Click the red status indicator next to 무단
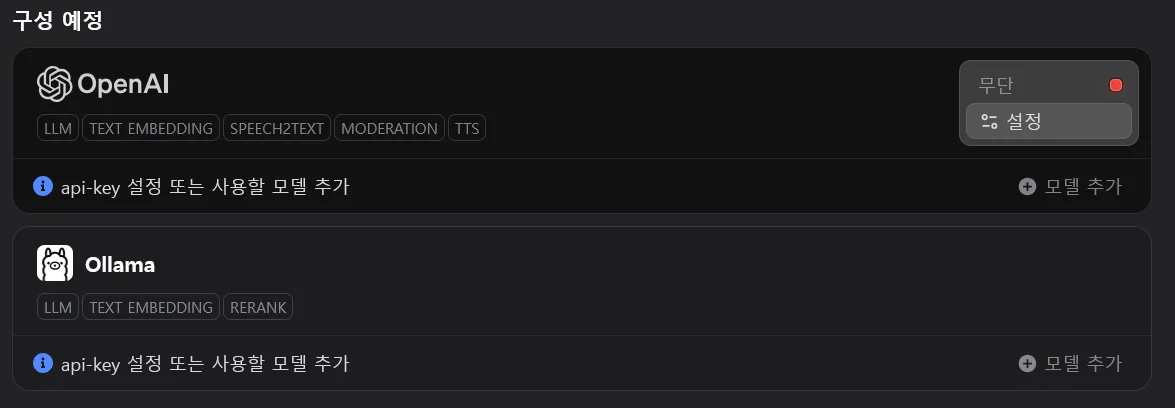This screenshot has height=408, width=1175. click(x=1116, y=85)
